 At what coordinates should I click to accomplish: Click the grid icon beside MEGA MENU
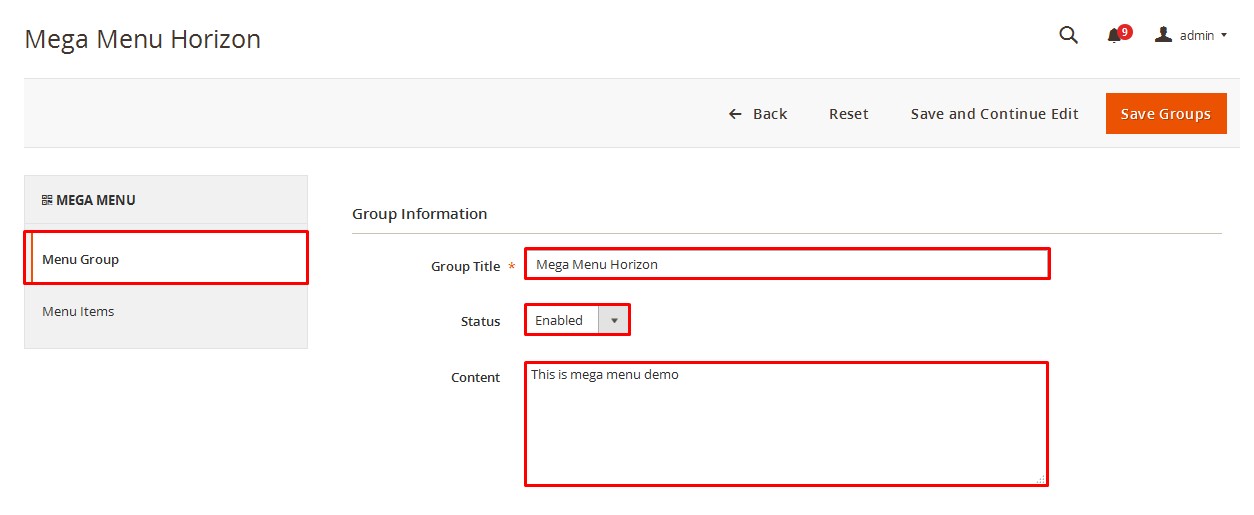pyautogui.click(x=47, y=200)
